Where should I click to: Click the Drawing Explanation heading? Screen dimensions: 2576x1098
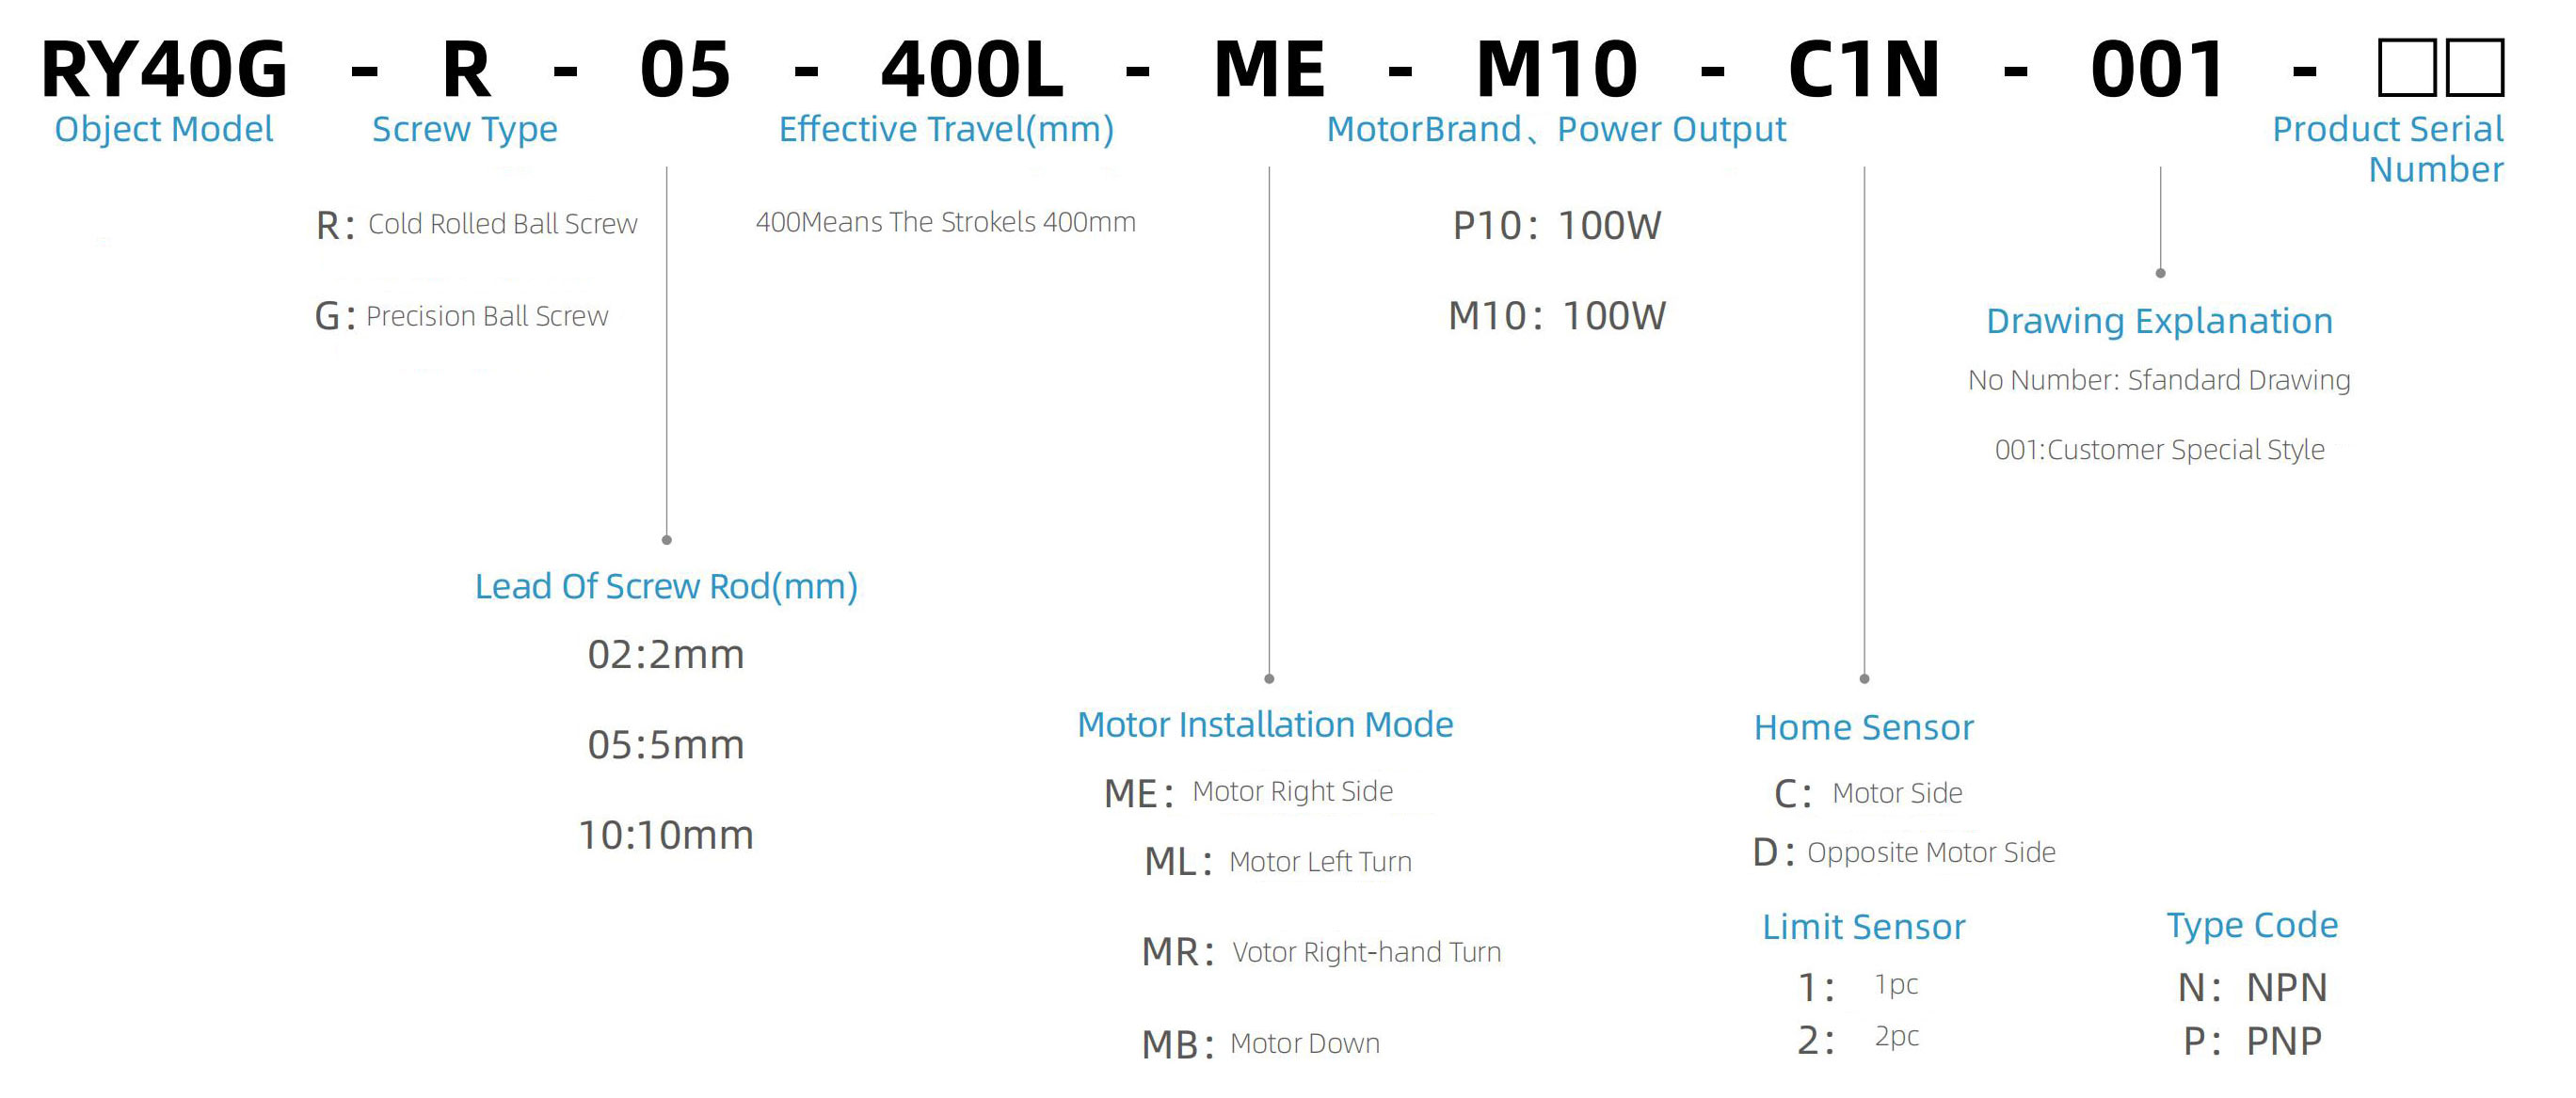[2159, 321]
